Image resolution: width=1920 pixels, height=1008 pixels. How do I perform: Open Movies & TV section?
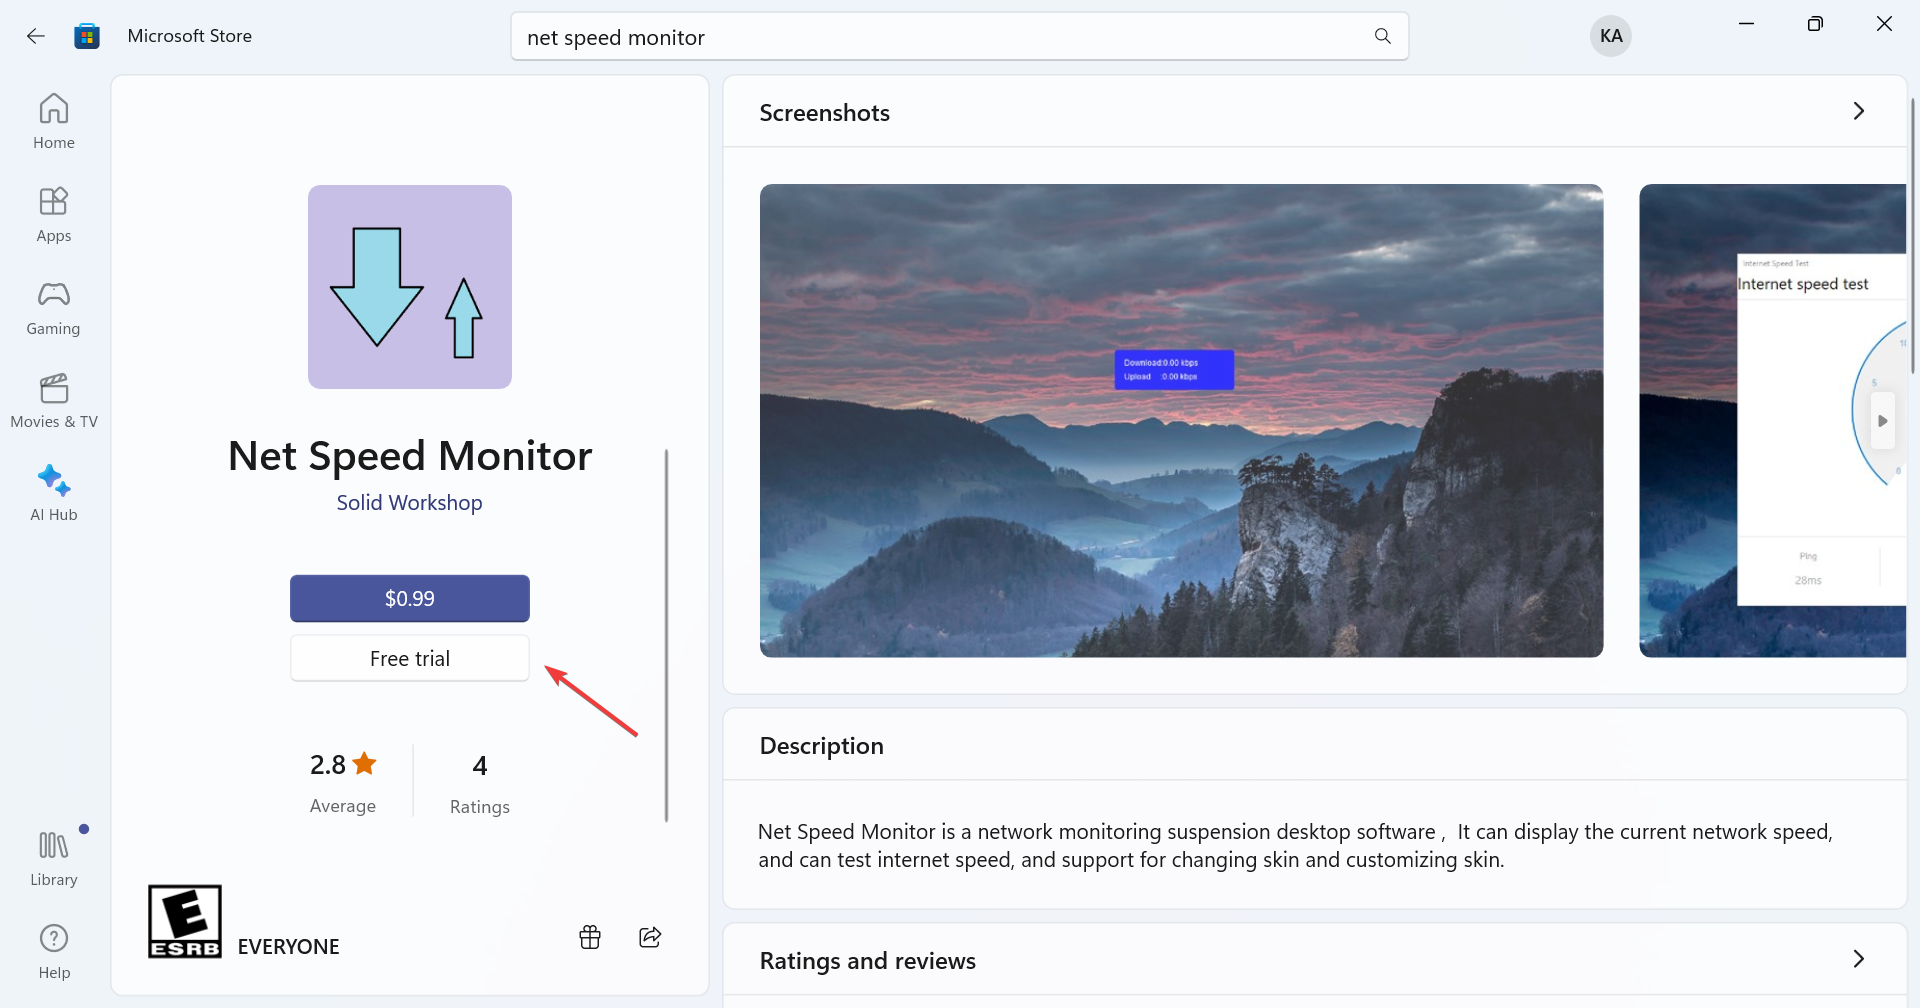pyautogui.click(x=53, y=399)
